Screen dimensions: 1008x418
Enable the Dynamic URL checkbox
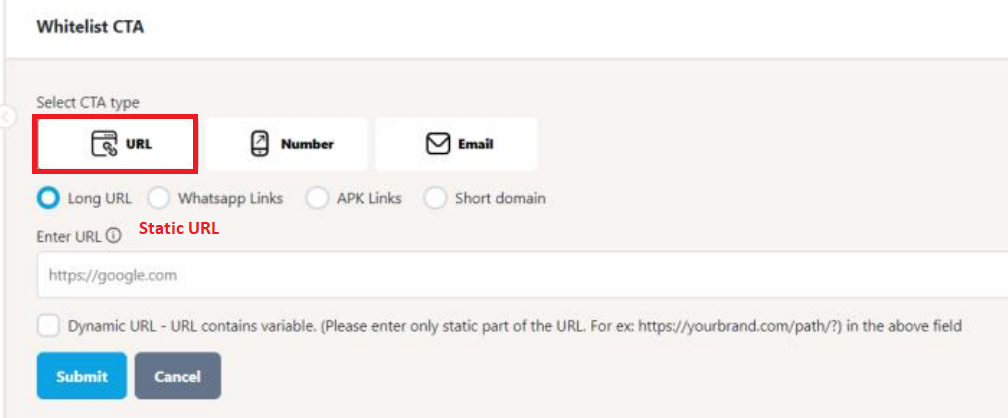tap(48, 326)
